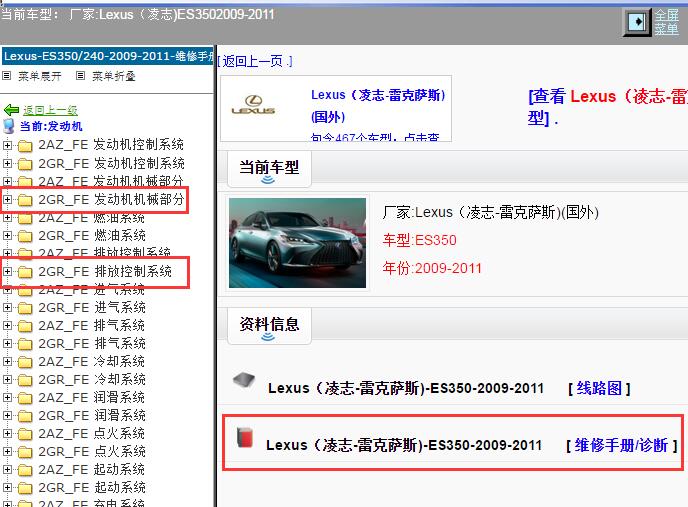Expand 2GR_FE 起动系统 node
688x507 pixels.
(x=7, y=487)
